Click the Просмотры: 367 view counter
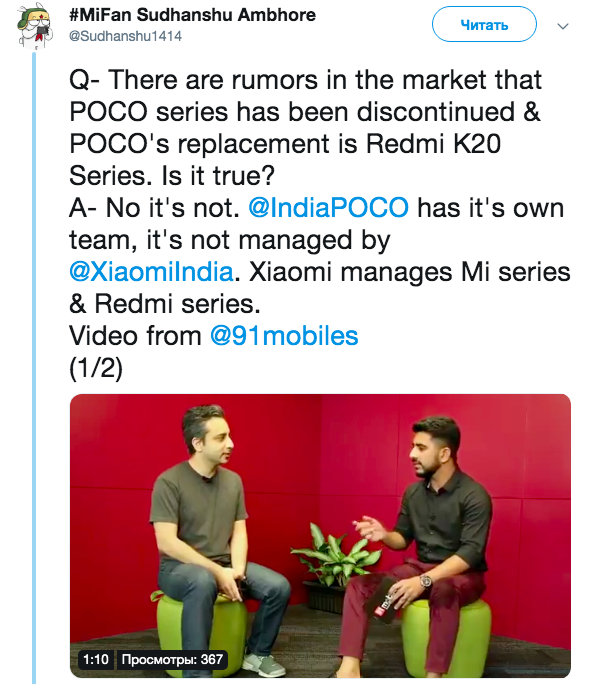 [172, 659]
